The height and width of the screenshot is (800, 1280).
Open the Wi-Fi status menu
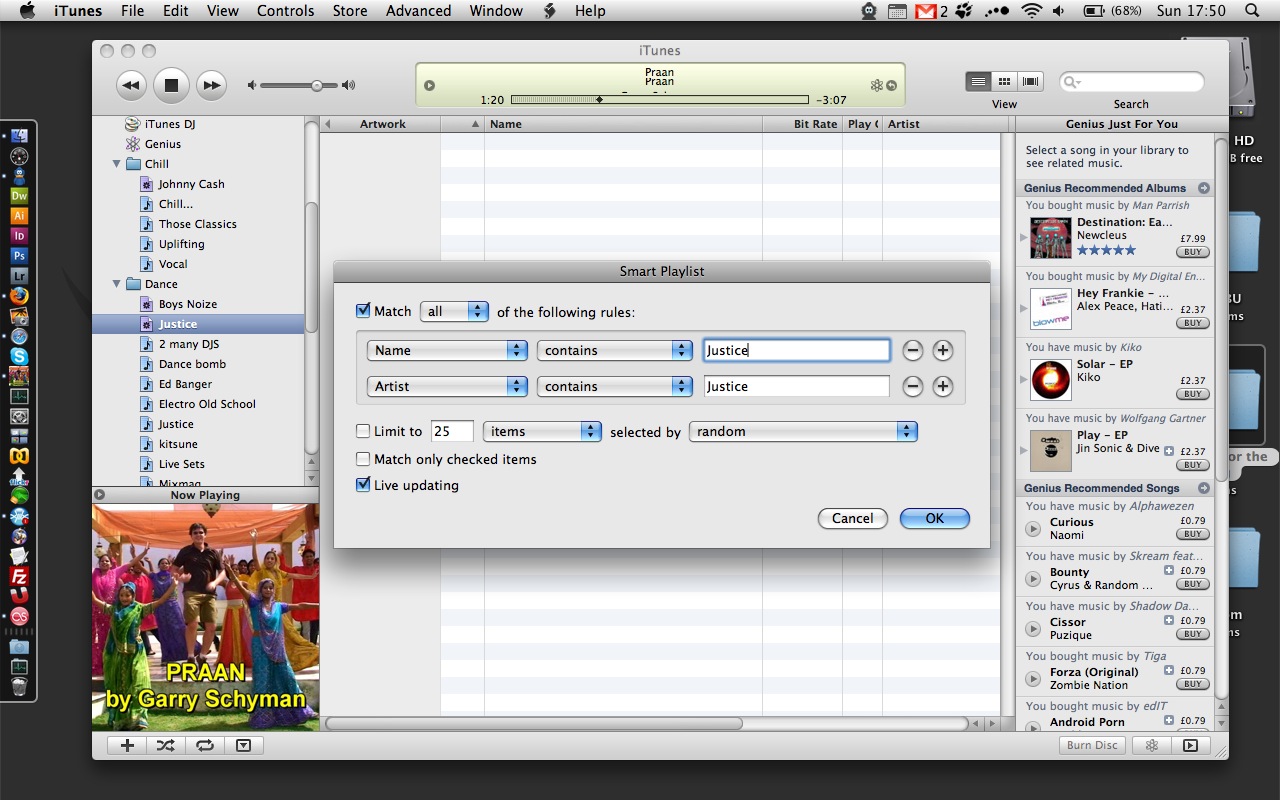coord(1031,11)
